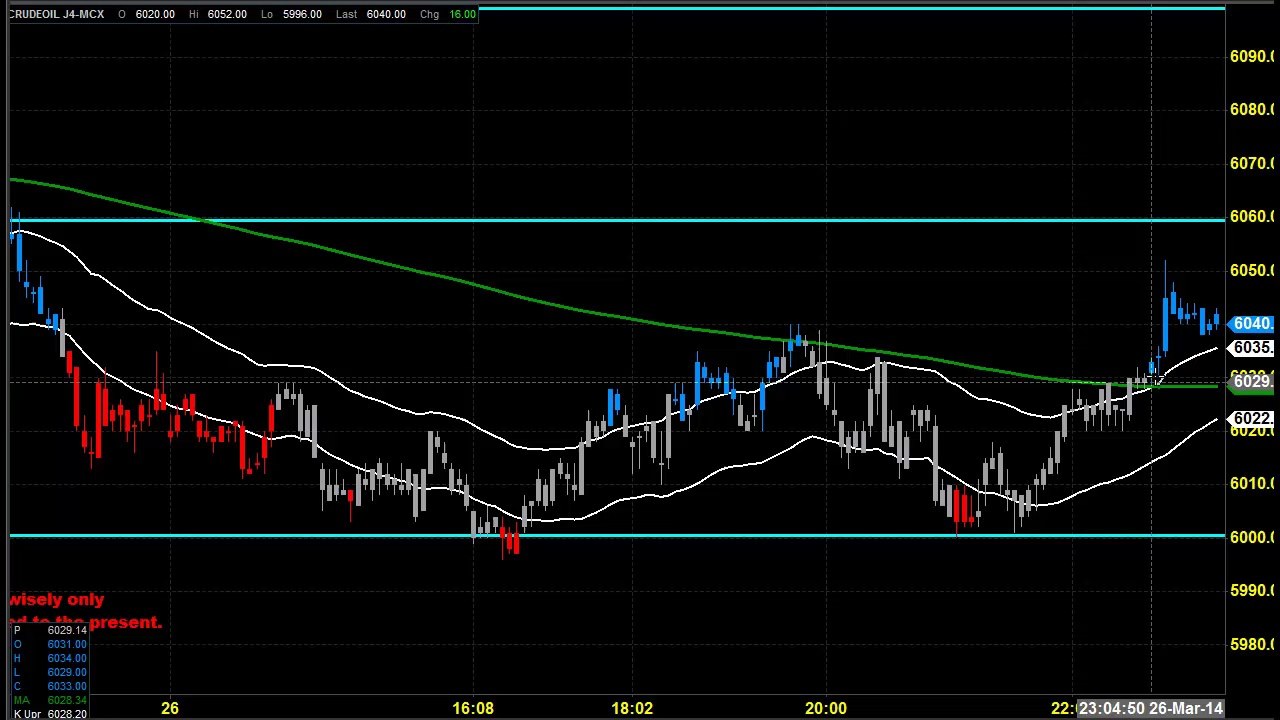Click the H value 6034.00 in data box
This screenshot has width=1280, height=720.
pos(67,658)
